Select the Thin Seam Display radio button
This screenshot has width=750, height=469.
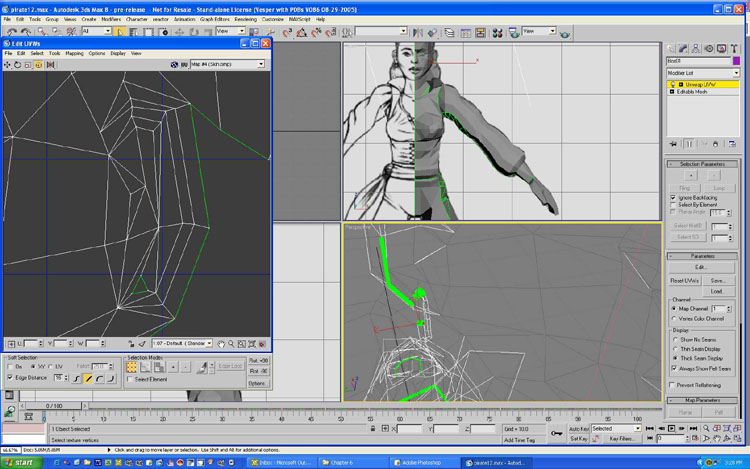point(674,349)
